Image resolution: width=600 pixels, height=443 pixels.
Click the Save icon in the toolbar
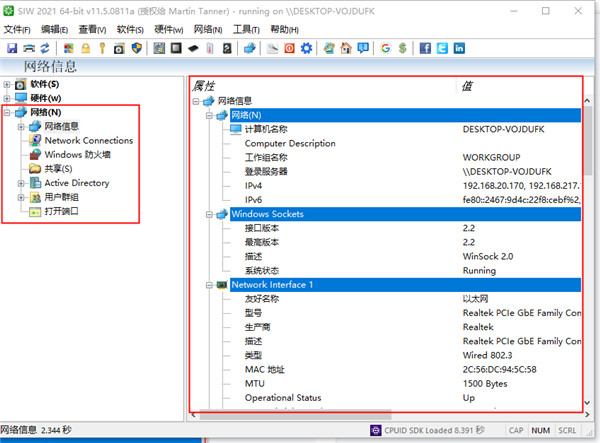click(11, 48)
